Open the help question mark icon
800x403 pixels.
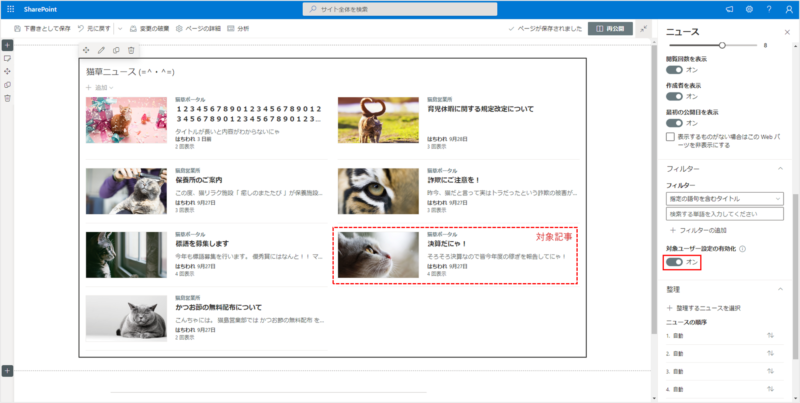pos(769,8)
